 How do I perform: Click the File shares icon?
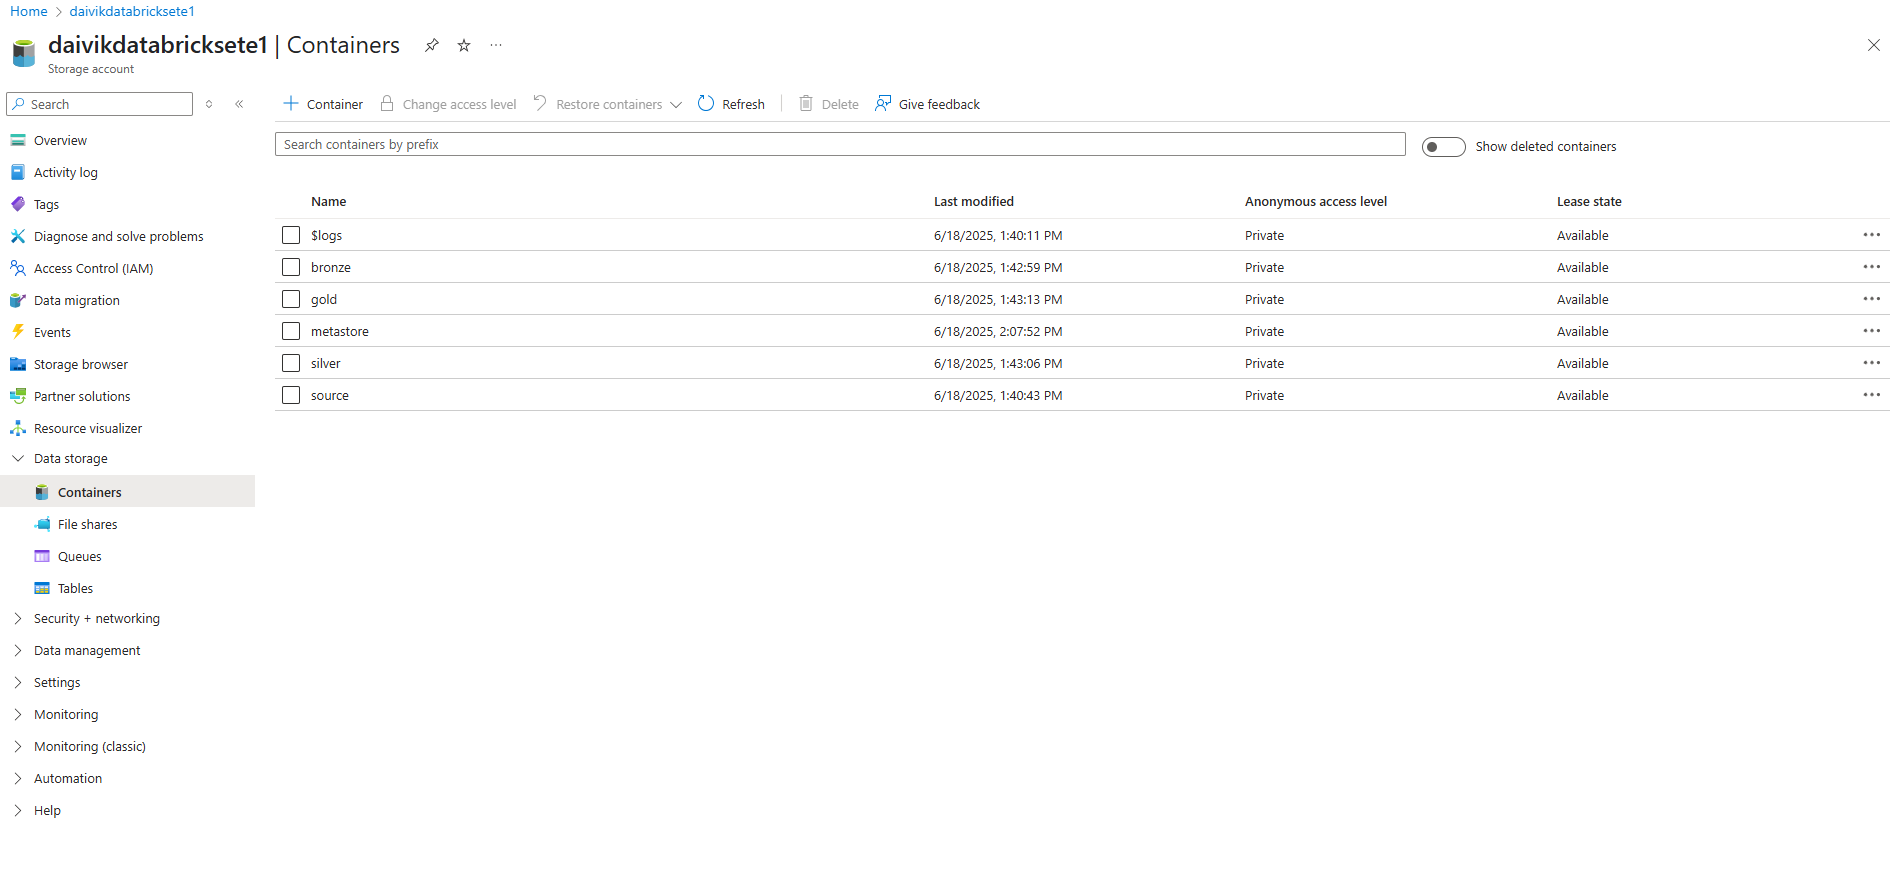pyautogui.click(x=42, y=524)
